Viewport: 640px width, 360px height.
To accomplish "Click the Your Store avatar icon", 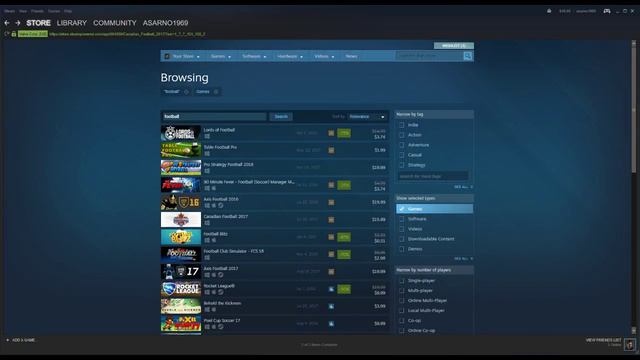I will pyautogui.click(x=167, y=56).
